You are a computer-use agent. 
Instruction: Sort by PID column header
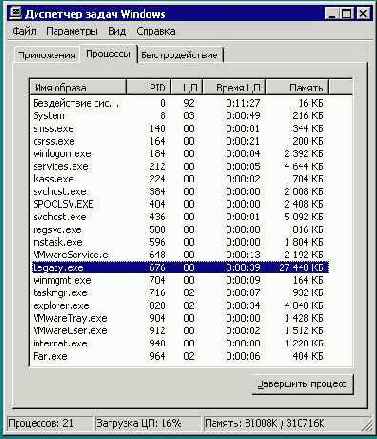149,87
